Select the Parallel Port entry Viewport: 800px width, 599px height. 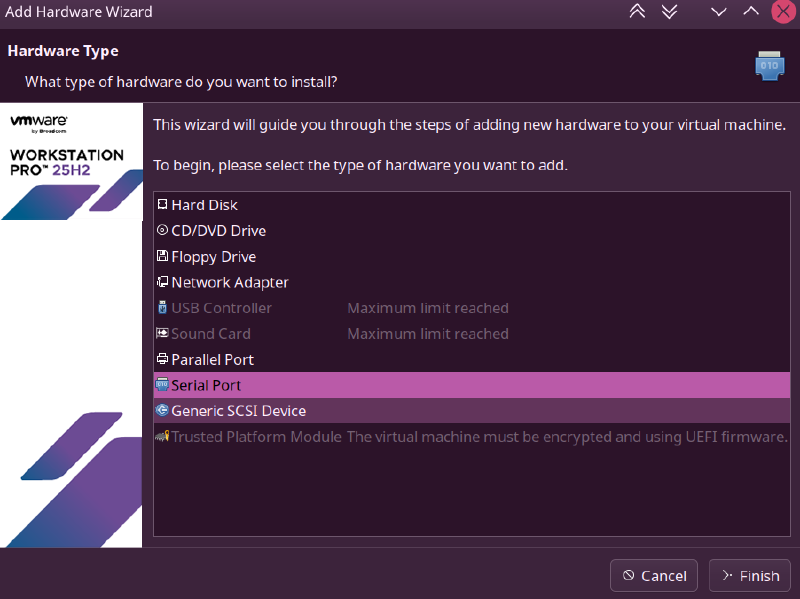tap(212, 360)
